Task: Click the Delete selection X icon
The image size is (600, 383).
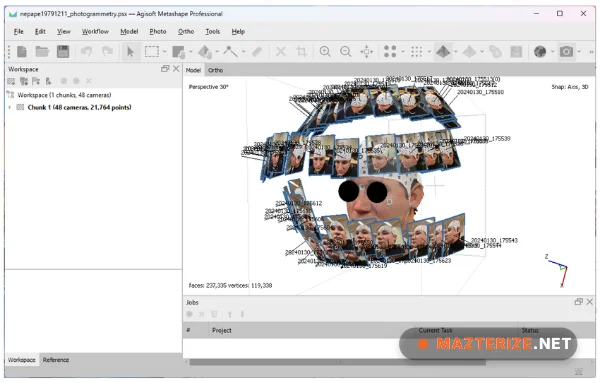Action: click(x=281, y=51)
